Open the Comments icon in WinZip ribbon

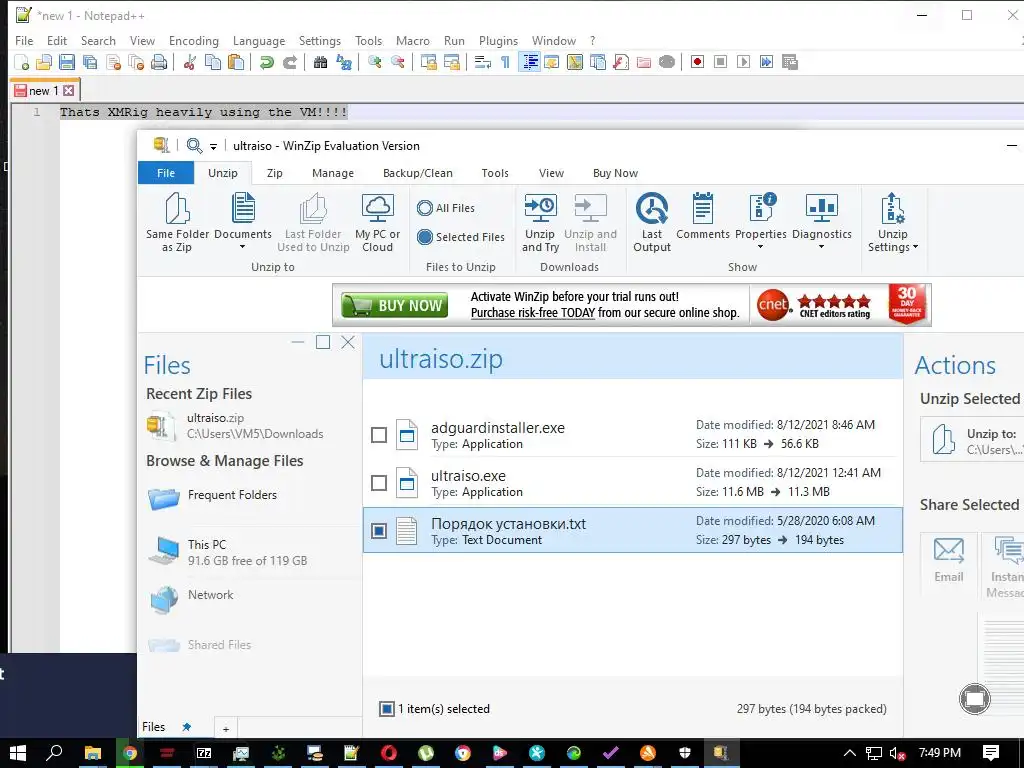(x=703, y=216)
